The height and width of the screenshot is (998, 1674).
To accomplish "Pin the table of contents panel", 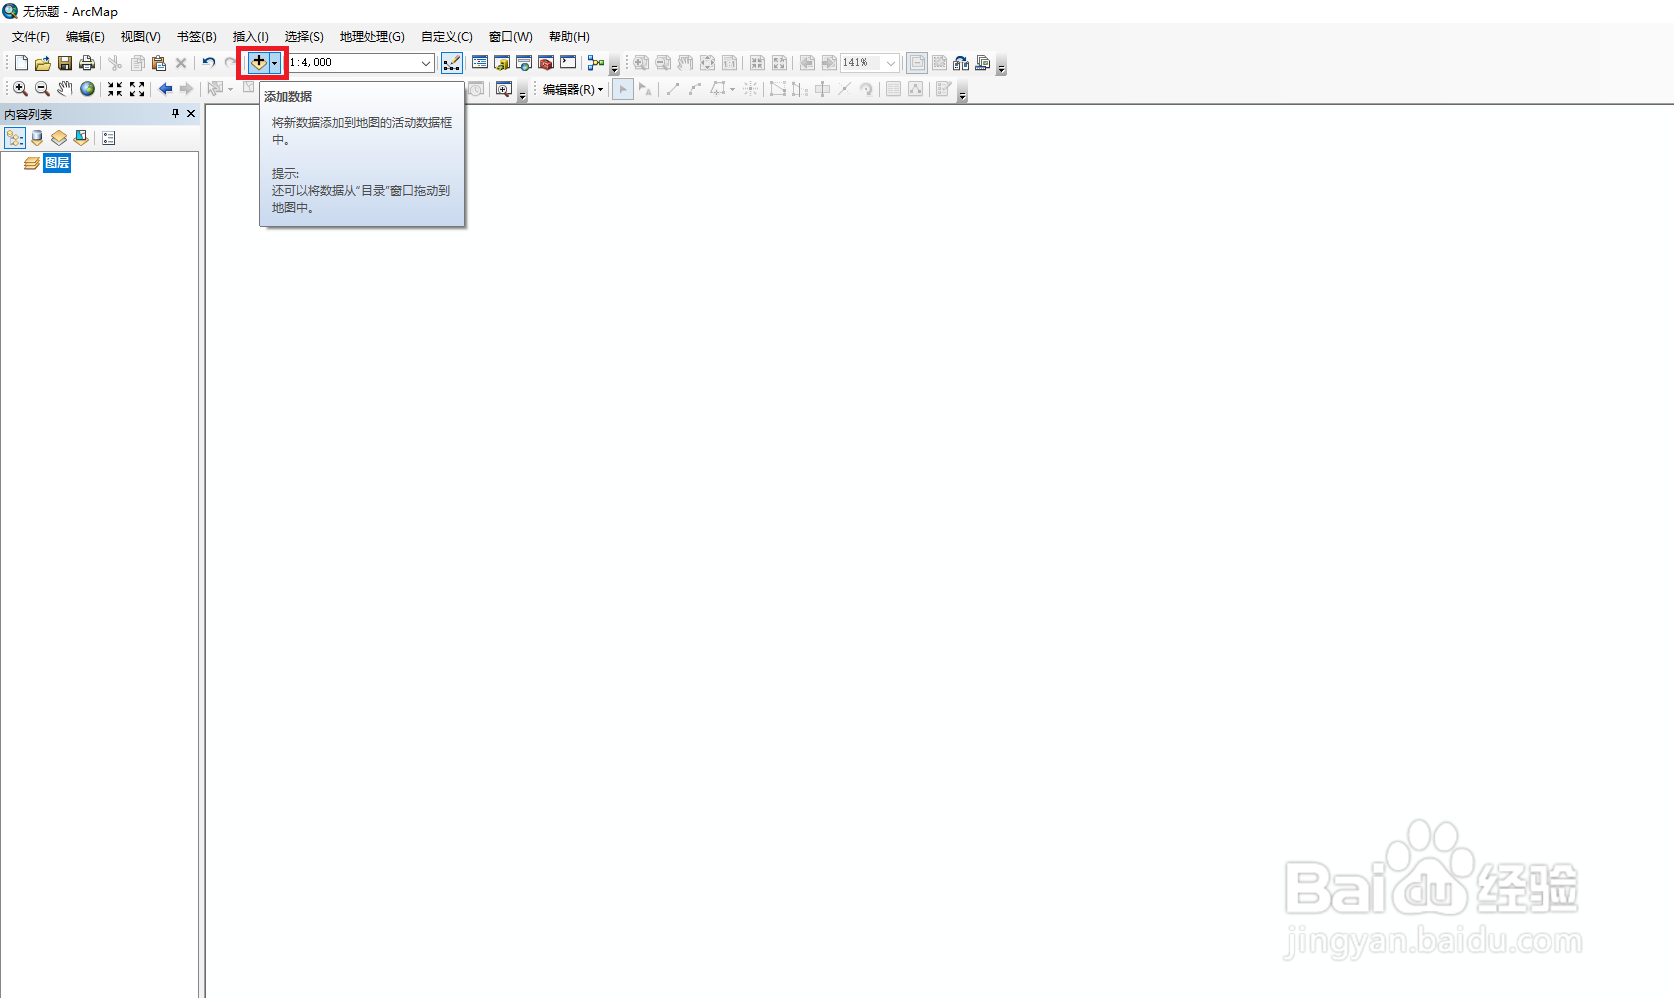I will pyautogui.click(x=175, y=114).
